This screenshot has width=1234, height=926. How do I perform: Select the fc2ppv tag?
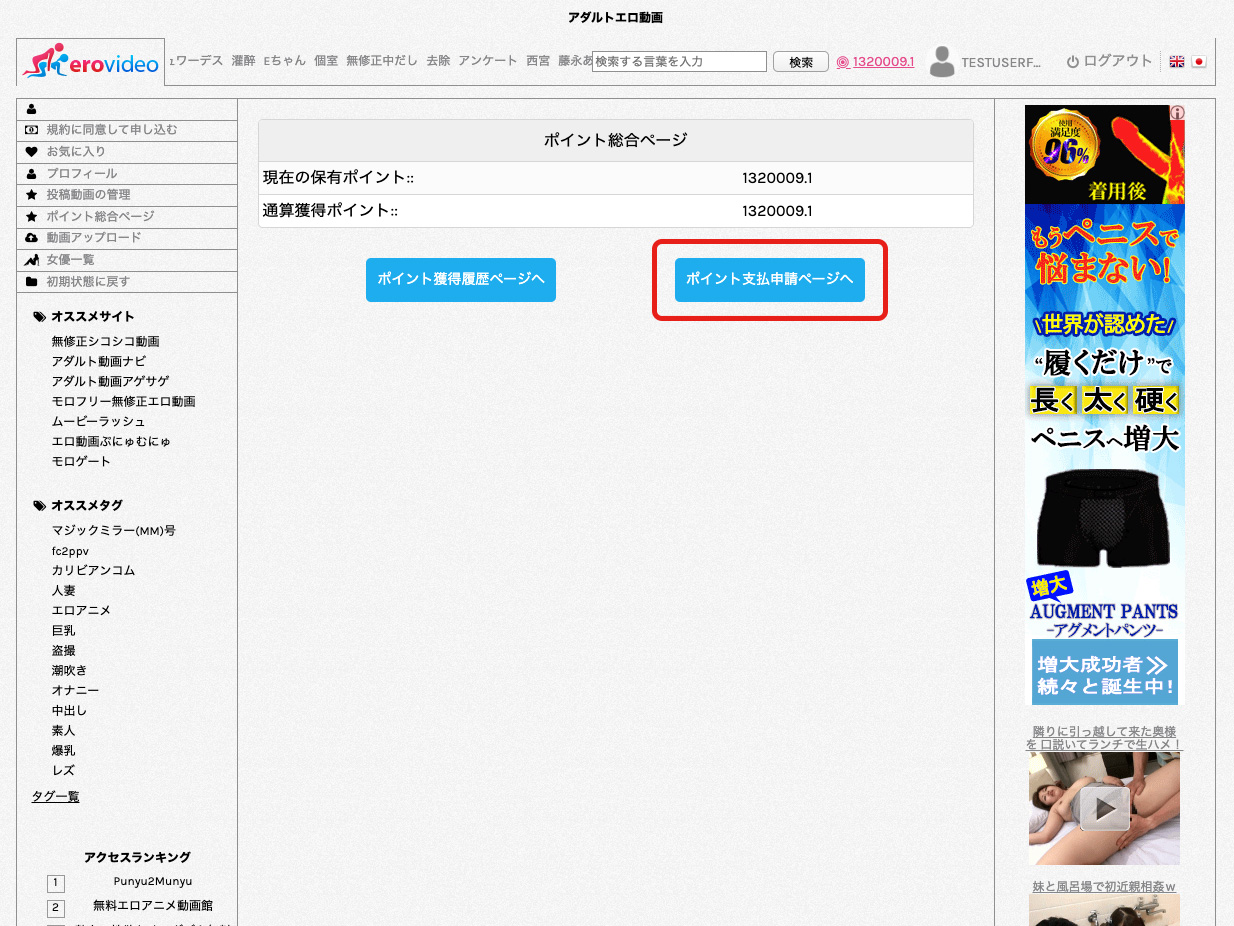[70, 551]
